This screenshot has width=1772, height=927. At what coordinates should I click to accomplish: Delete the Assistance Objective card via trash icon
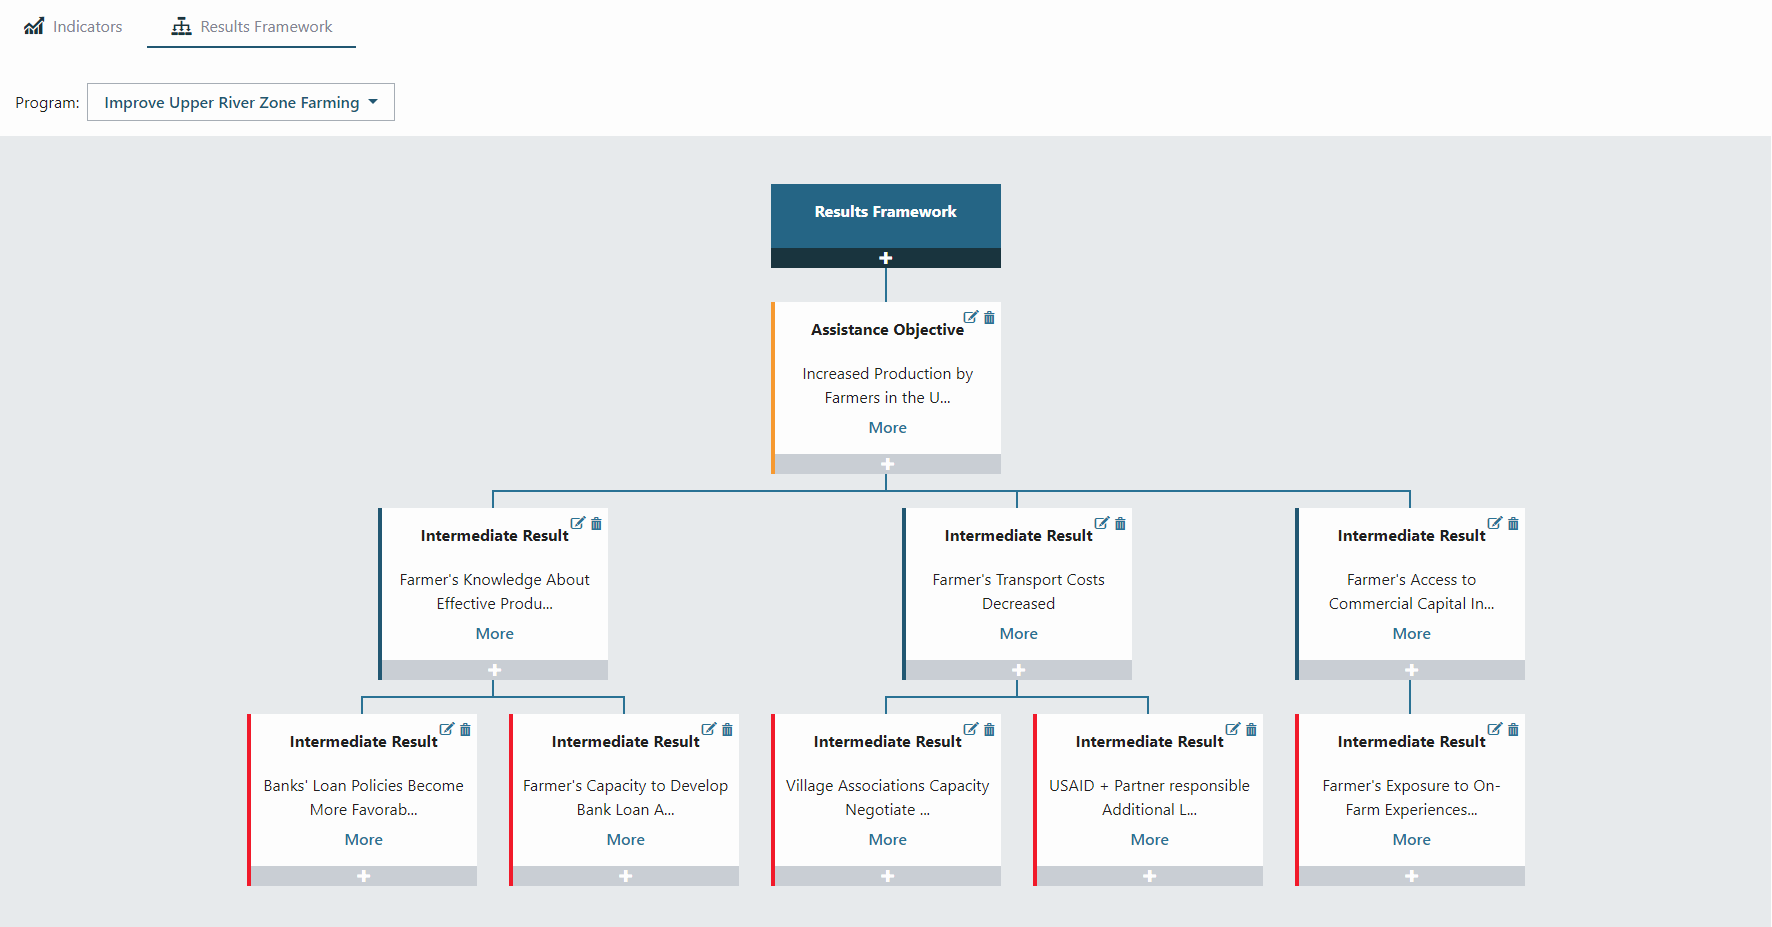(989, 318)
